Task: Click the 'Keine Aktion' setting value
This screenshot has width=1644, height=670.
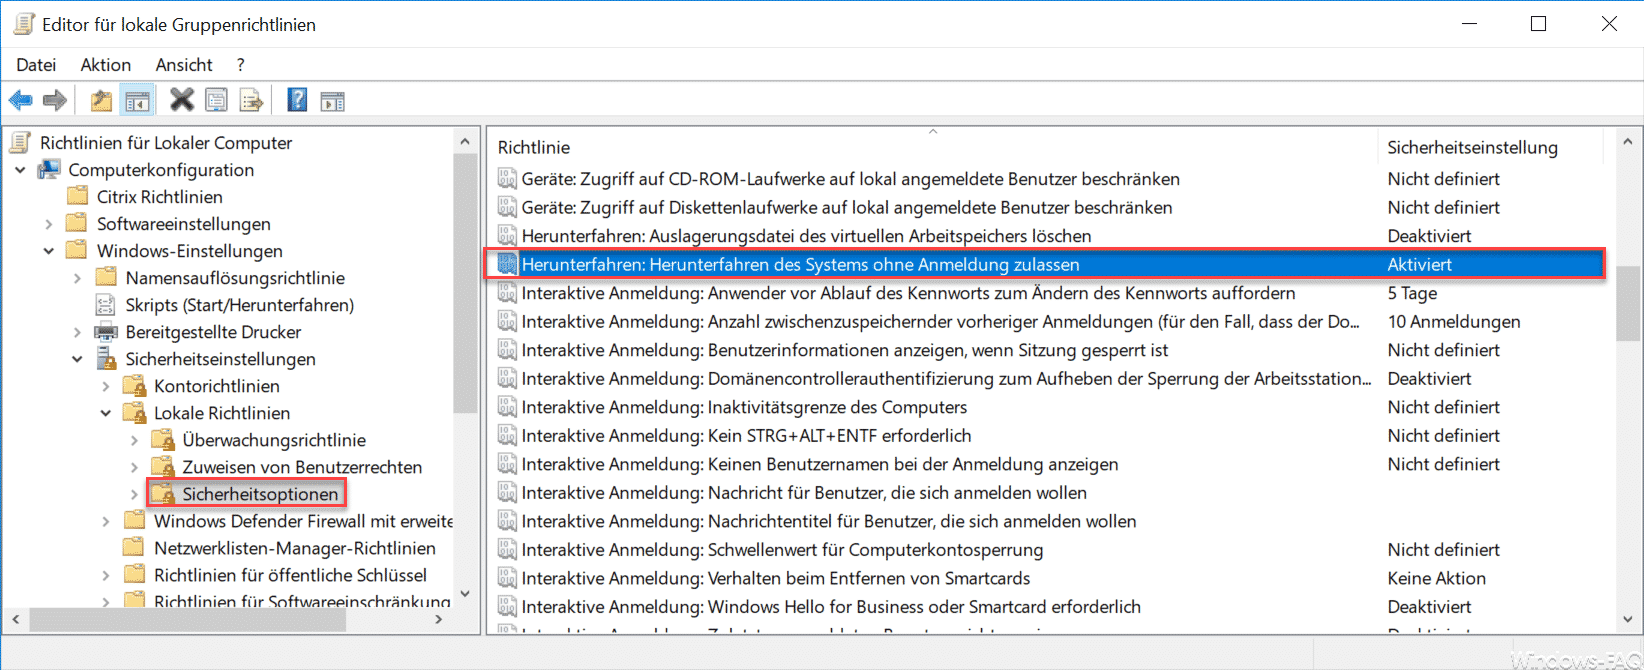Action: (1436, 578)
